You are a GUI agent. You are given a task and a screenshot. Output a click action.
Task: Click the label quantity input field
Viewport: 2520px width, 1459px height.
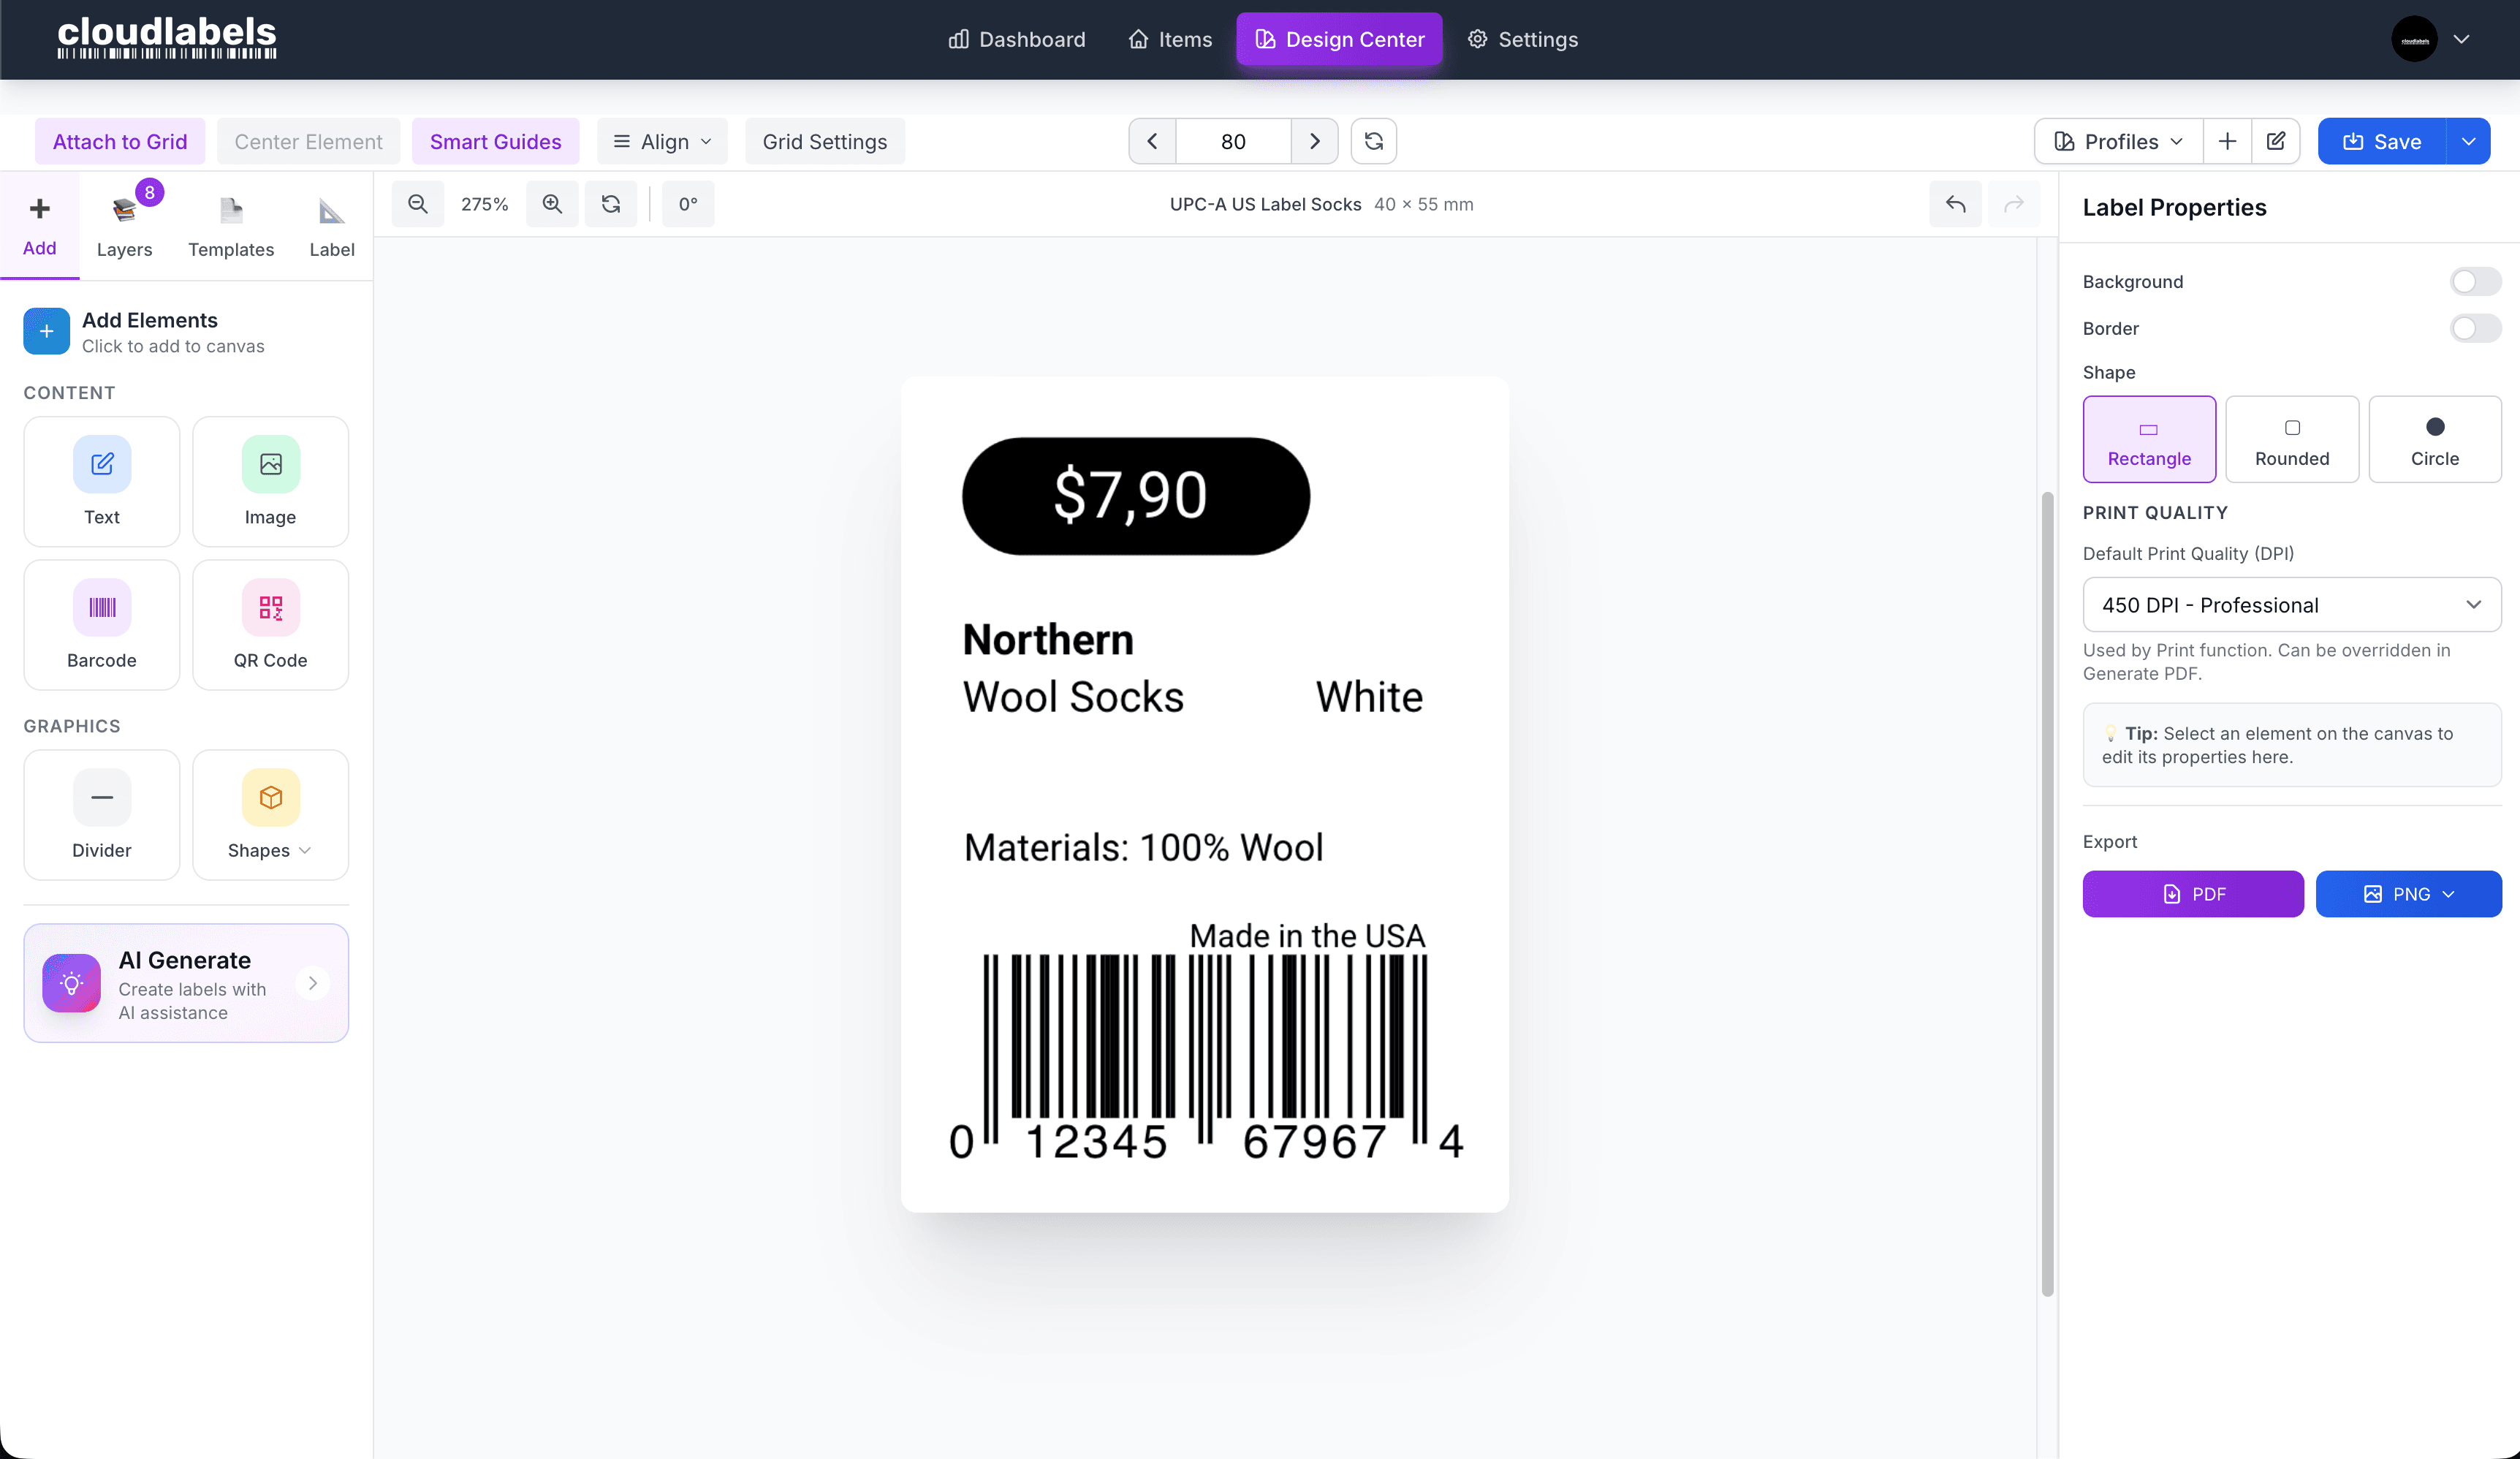pyautogui.click(x=1233, y=141)
